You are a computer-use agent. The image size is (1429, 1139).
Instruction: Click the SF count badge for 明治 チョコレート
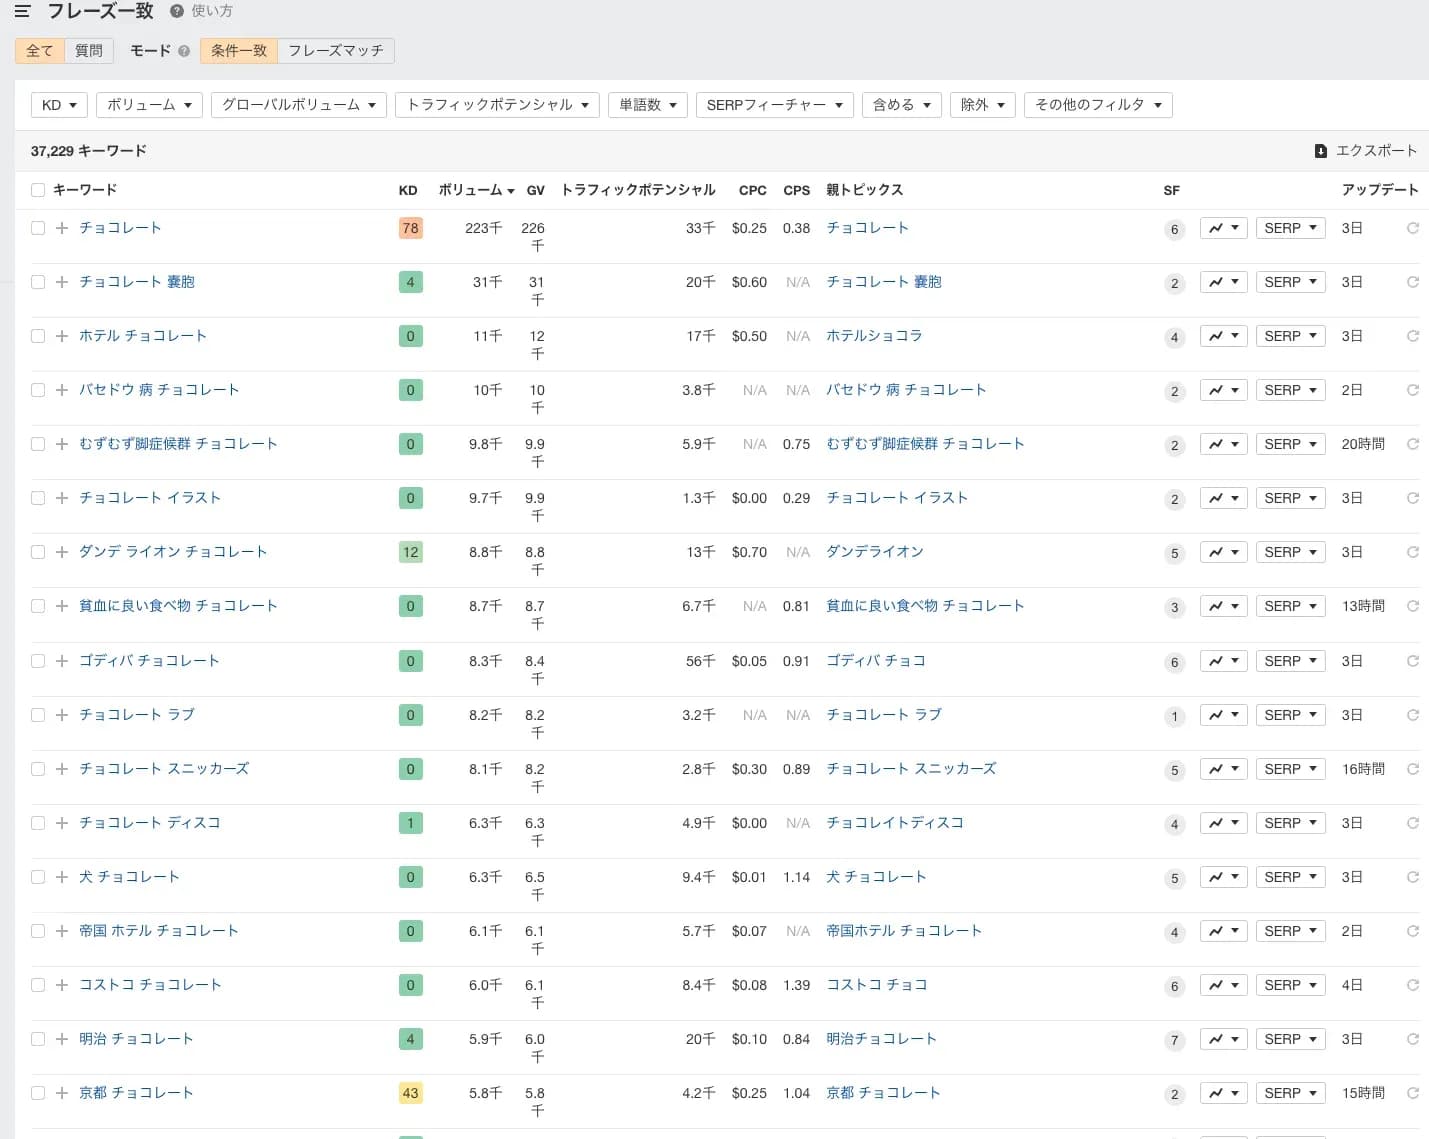(x=1175, y=1040)
